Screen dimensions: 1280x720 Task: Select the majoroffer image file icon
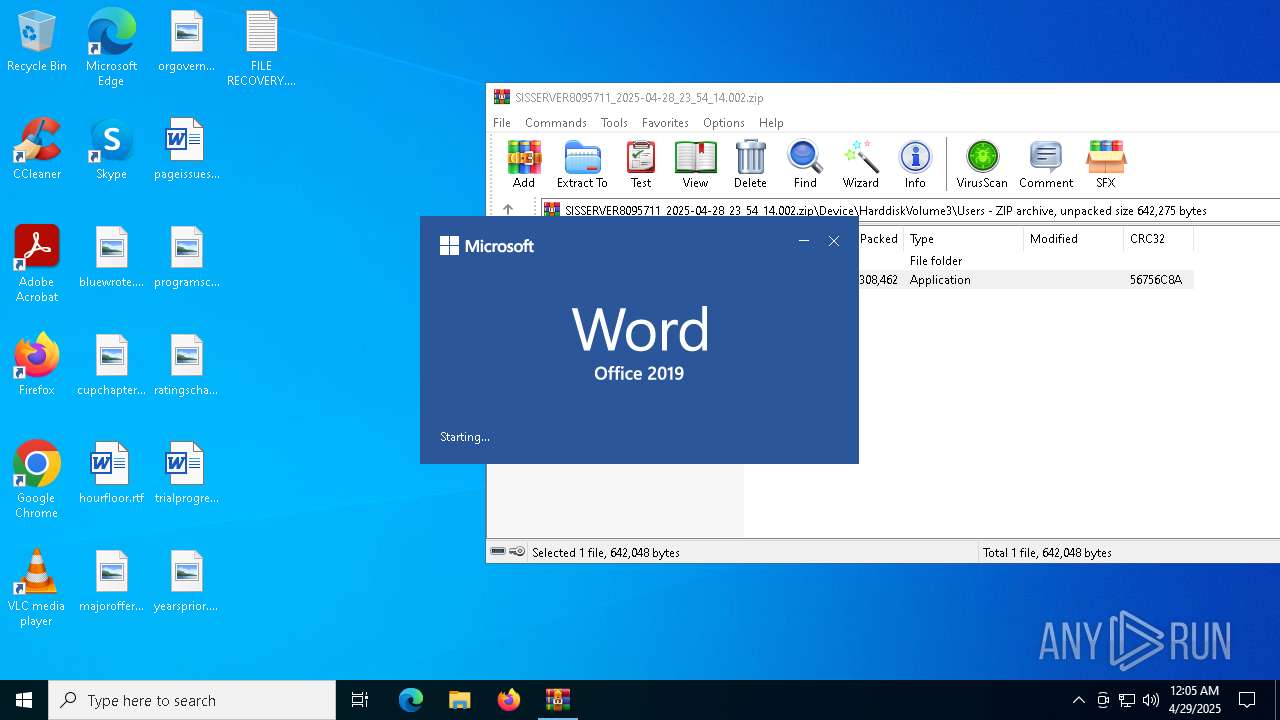(x=111, y=582)
